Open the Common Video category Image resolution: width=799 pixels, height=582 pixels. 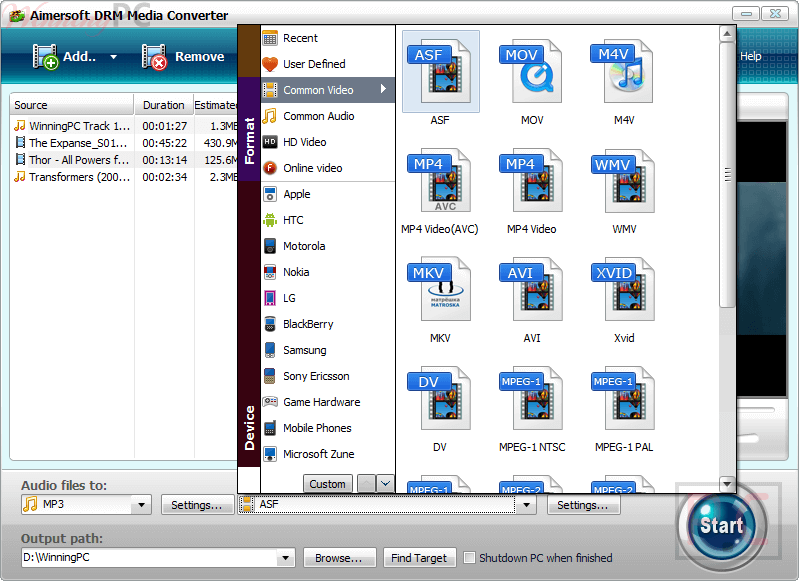[328, 90]
